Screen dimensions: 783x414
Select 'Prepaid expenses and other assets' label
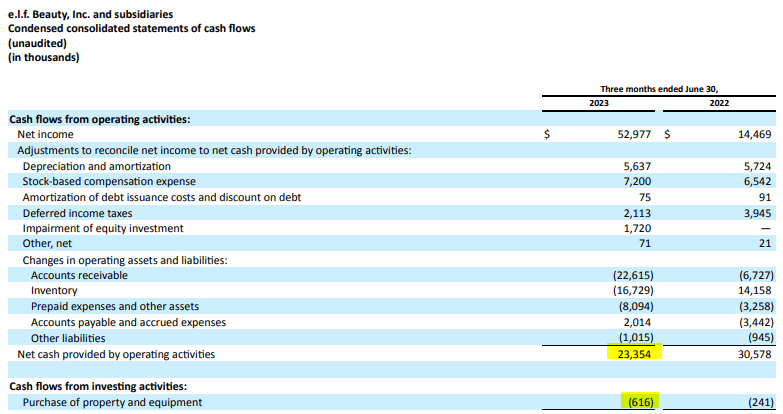(x=115, y=306)
